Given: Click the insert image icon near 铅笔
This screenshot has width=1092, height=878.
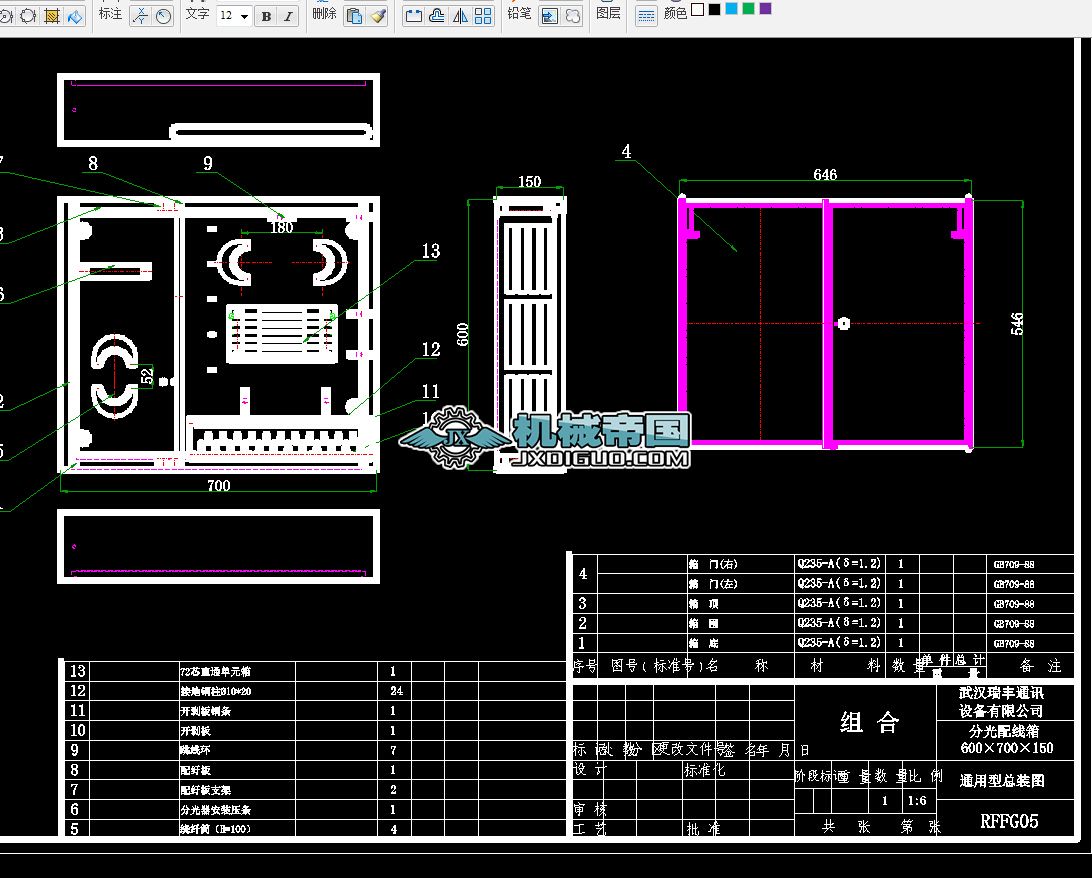Looking at the screenshot, I should coord(549,15).
